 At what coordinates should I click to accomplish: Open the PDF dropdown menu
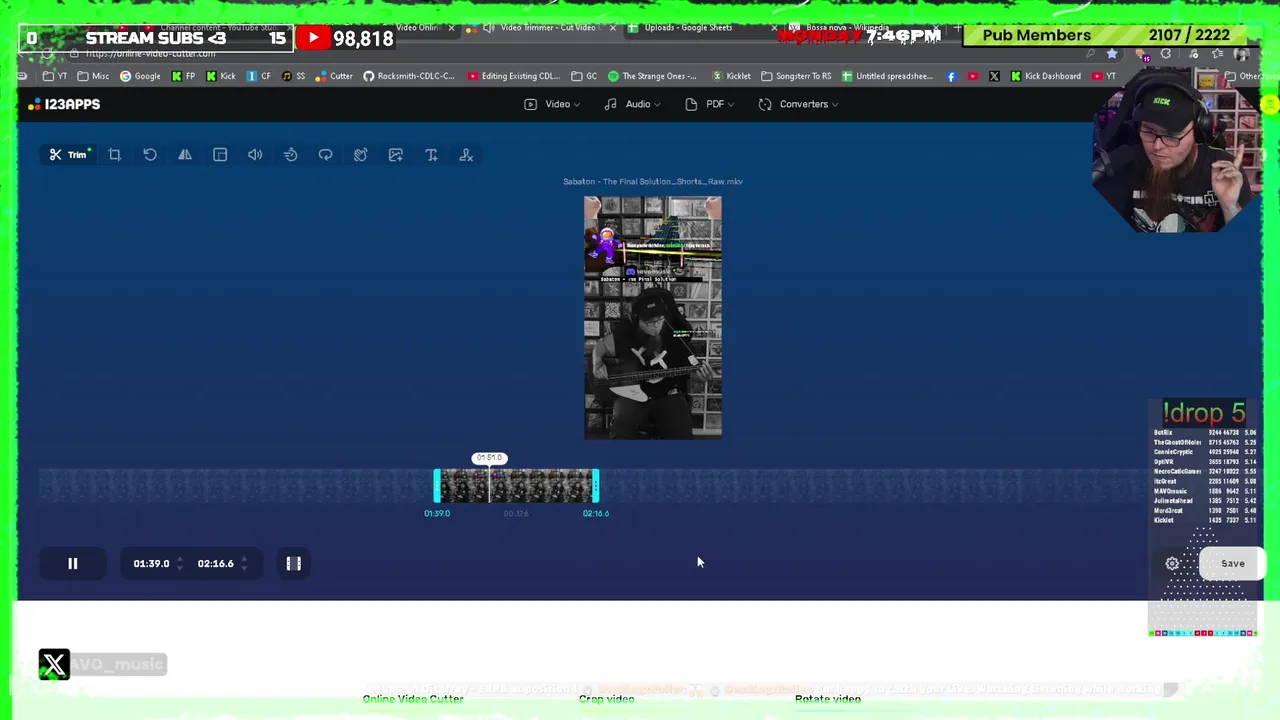coord(710,104)
